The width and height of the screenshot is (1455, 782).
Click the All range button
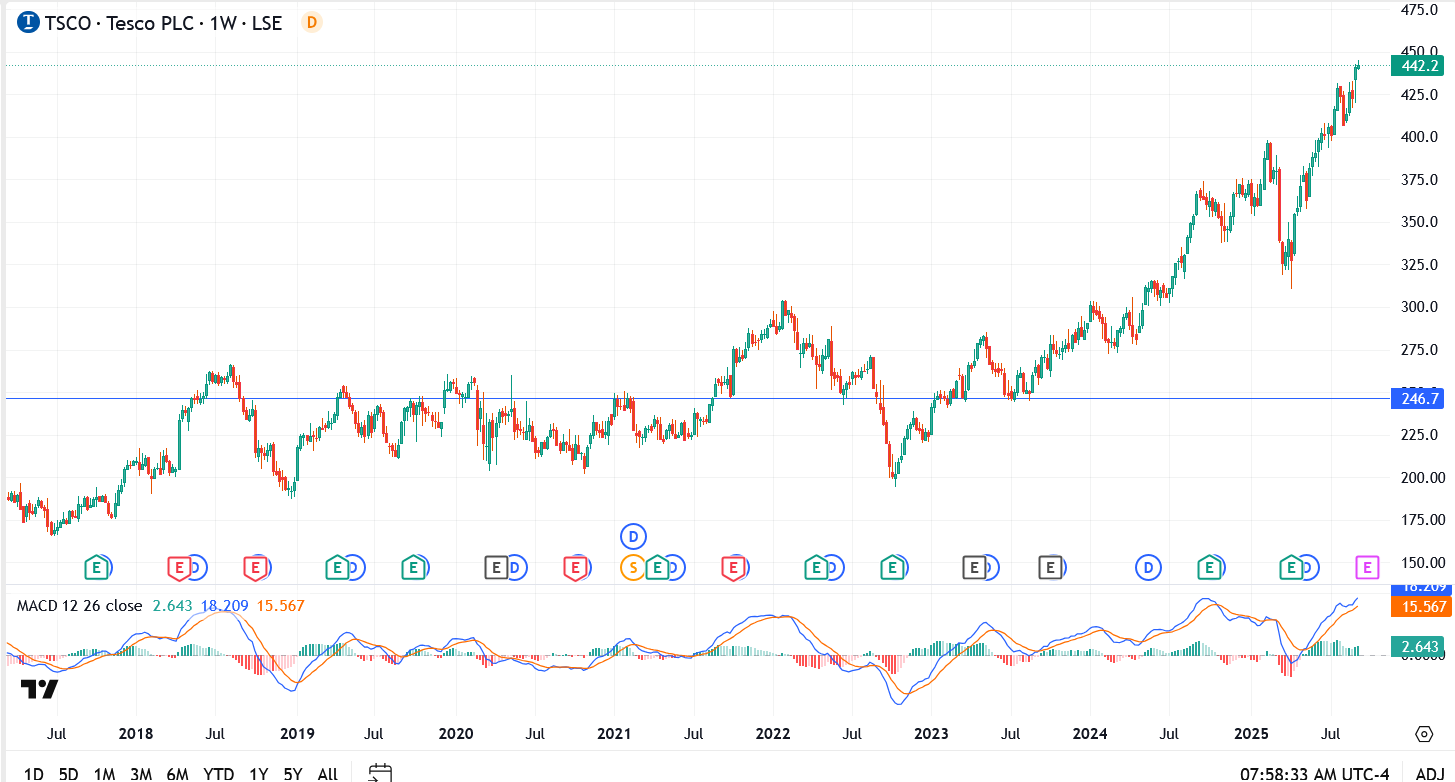click(x=327, y=773)
